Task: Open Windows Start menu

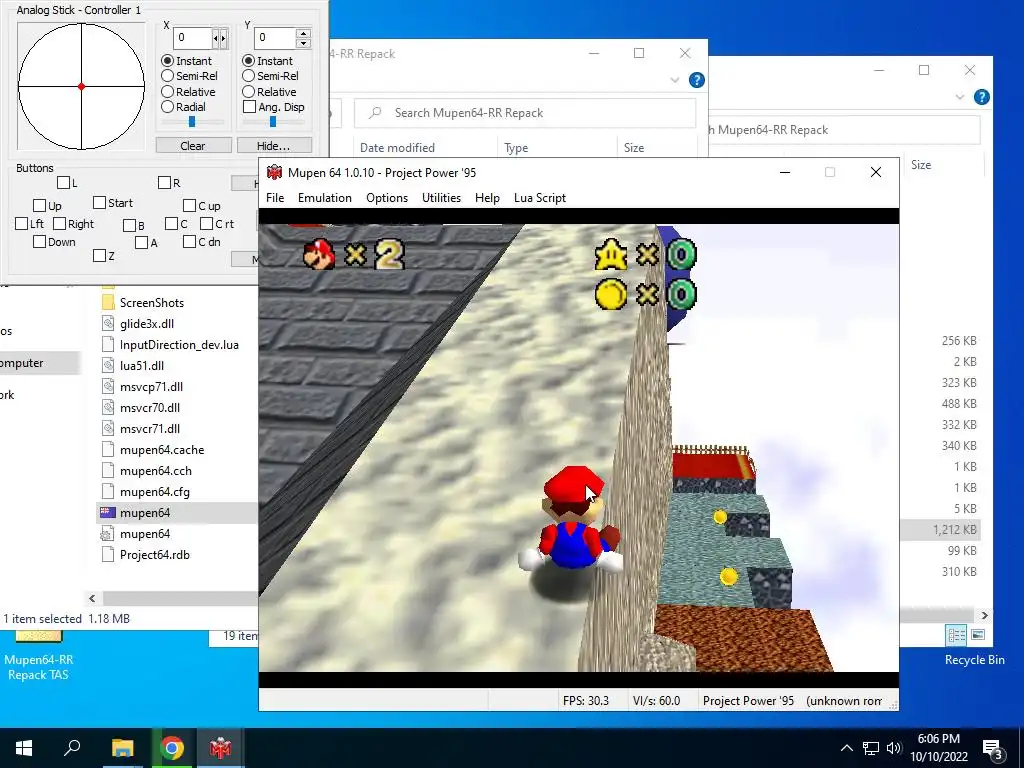Action: pyautogui.click(x=24, y=748)
